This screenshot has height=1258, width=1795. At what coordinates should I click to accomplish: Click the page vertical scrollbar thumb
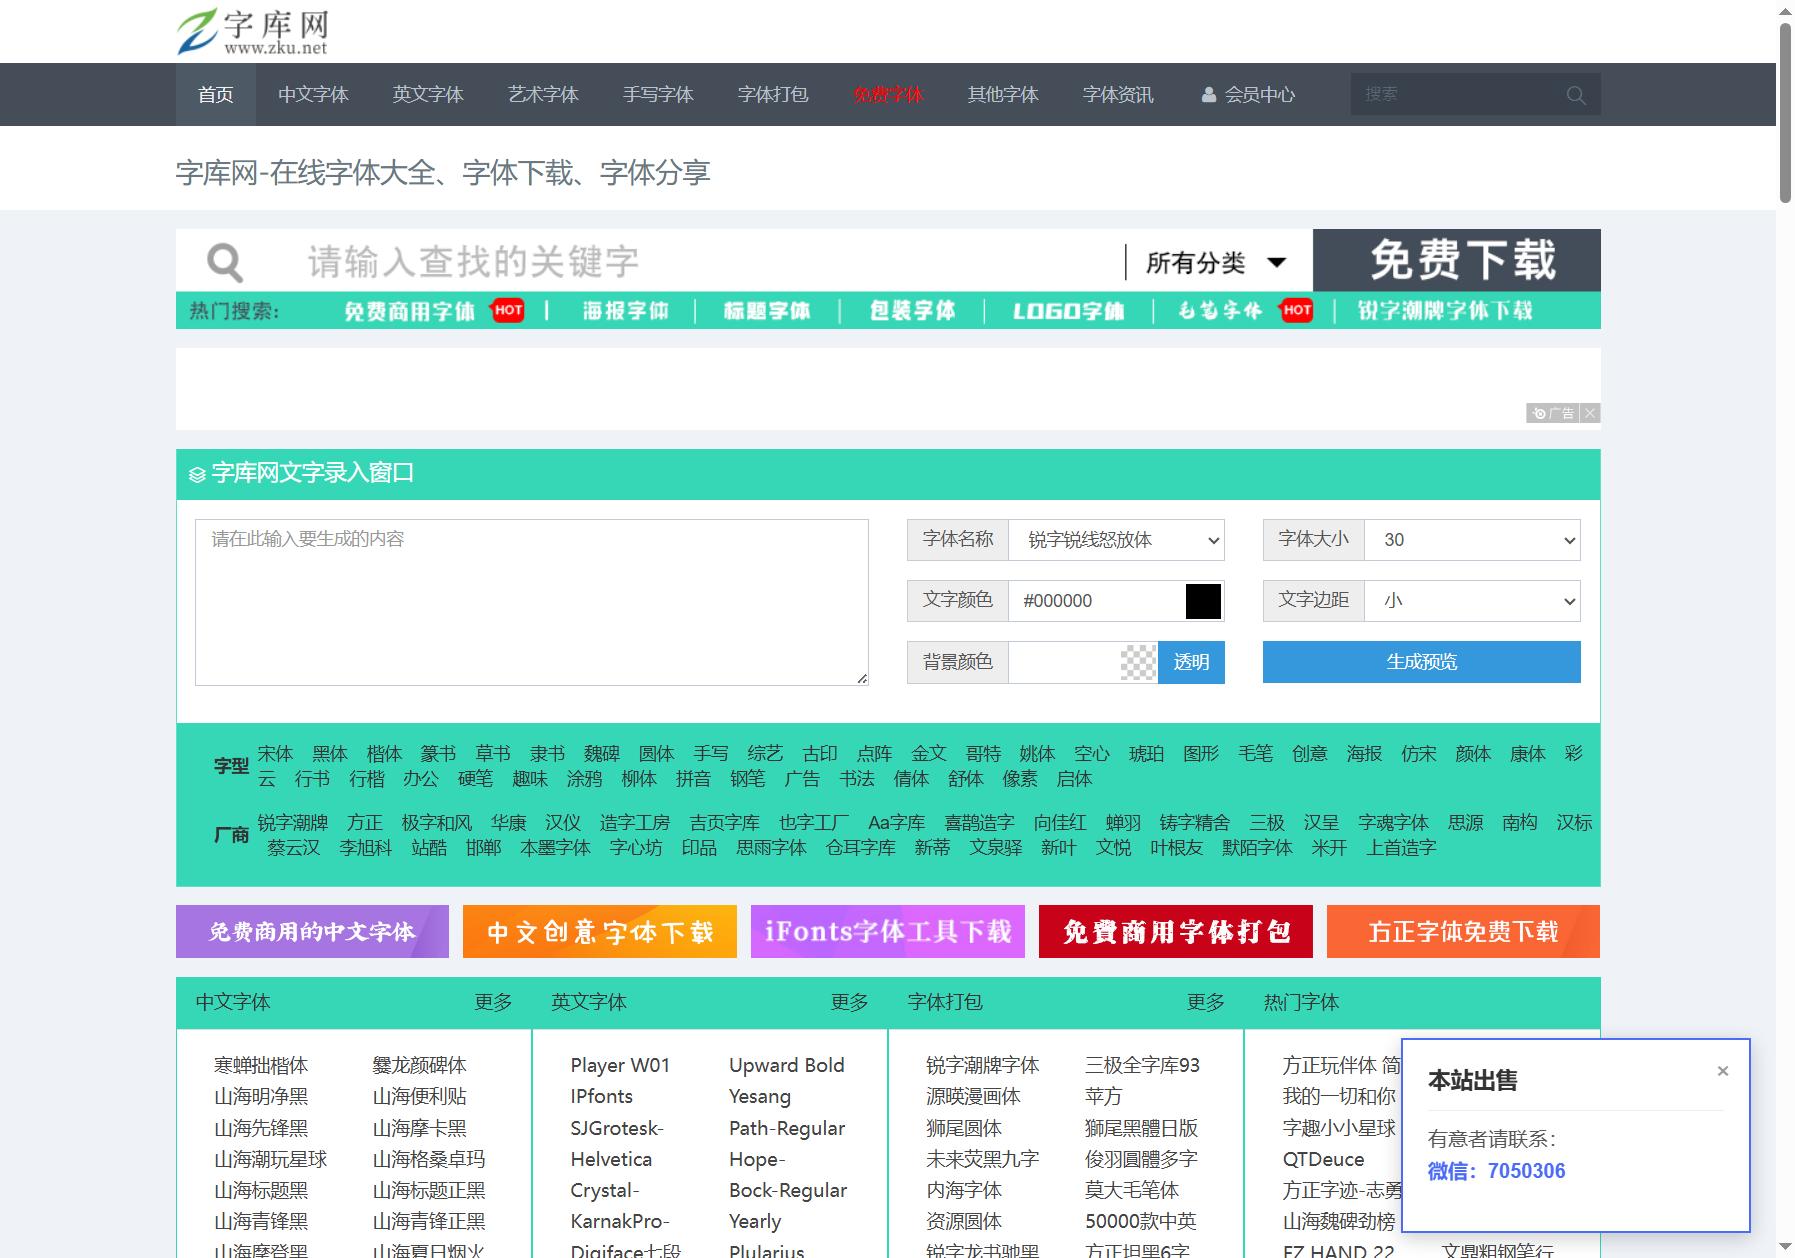[1785, 112]
